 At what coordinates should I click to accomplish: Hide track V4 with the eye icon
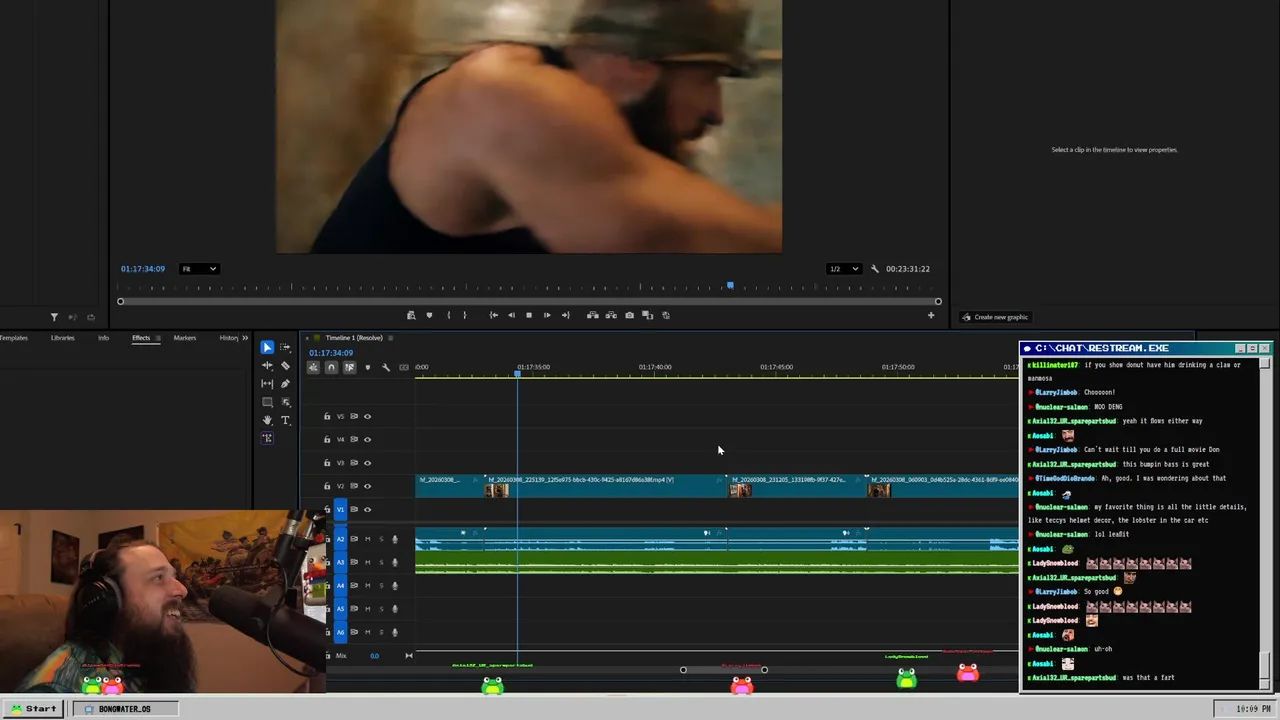tap(367, 440)
